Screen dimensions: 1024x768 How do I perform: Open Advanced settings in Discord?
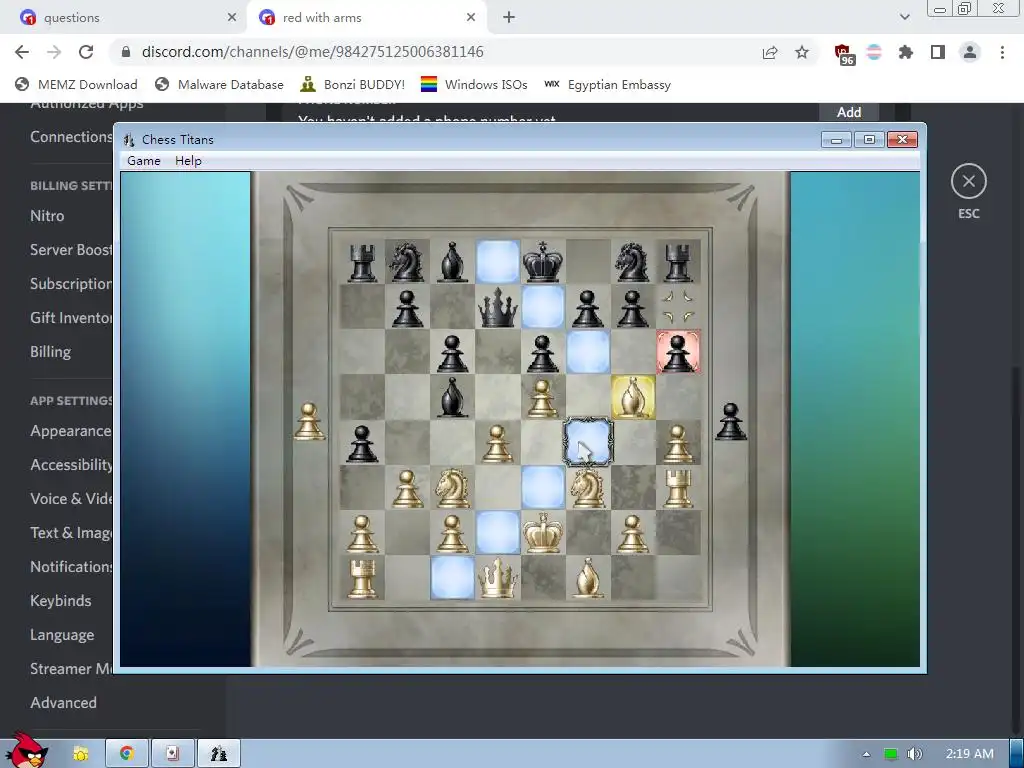point(63,703)
